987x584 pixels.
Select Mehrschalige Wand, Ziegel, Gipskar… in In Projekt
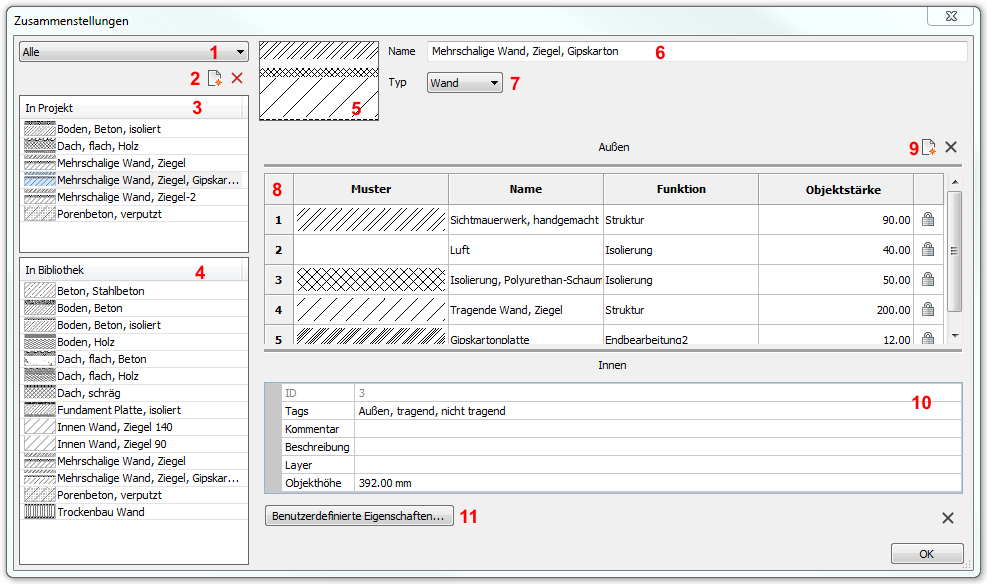[134, 180]
